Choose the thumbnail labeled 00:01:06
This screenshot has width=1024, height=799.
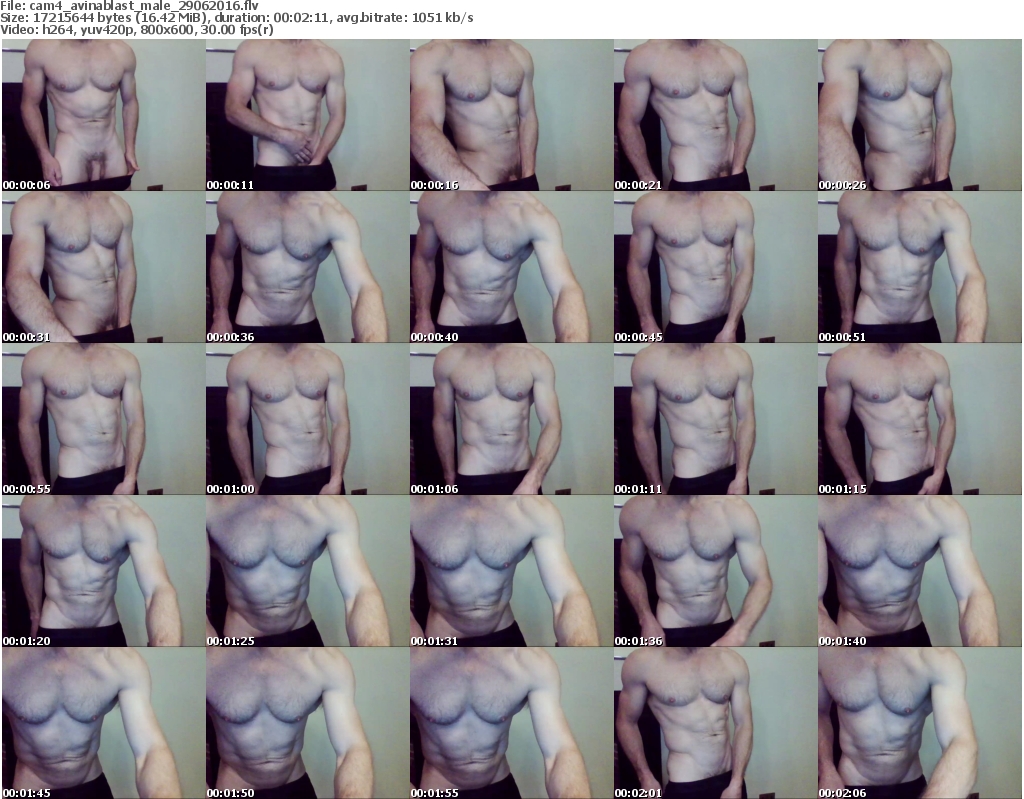(511, 419)
